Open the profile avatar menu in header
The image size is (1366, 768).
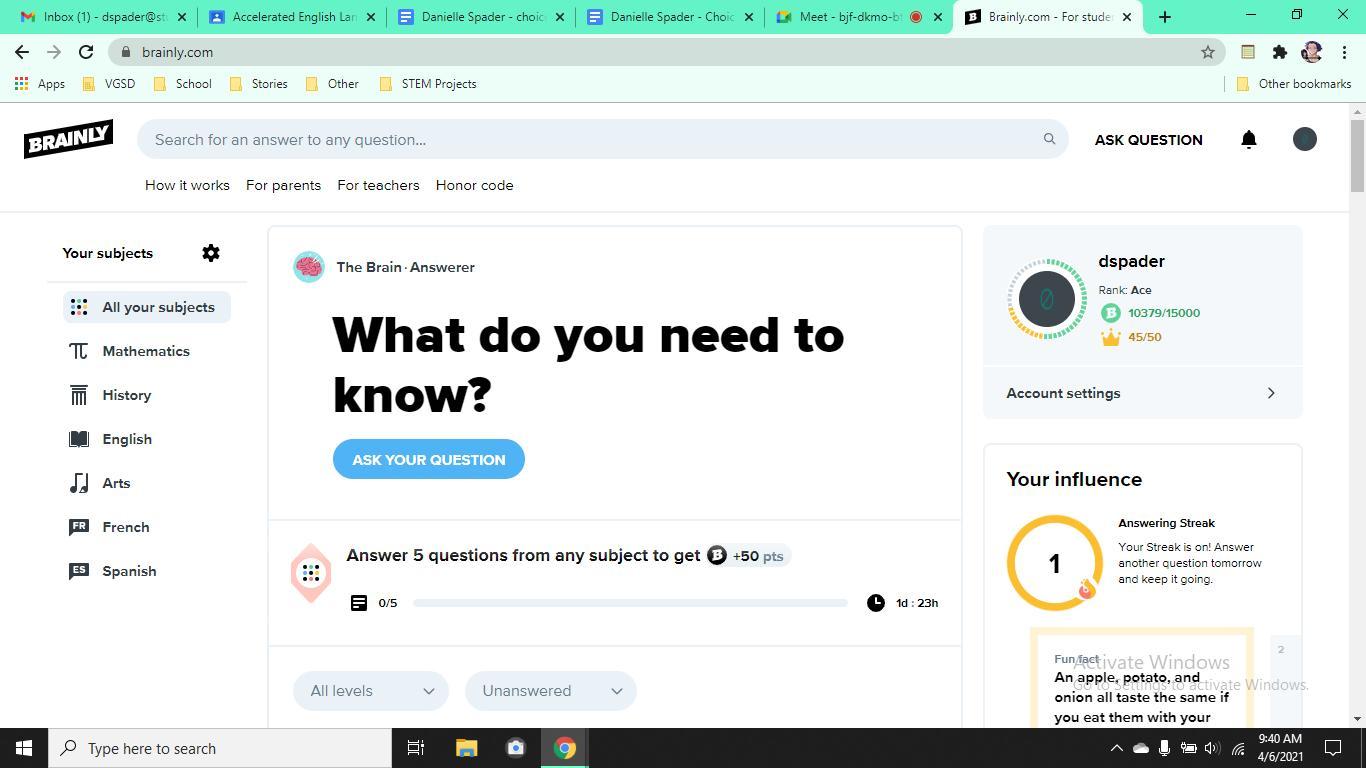pos(1304,139)
